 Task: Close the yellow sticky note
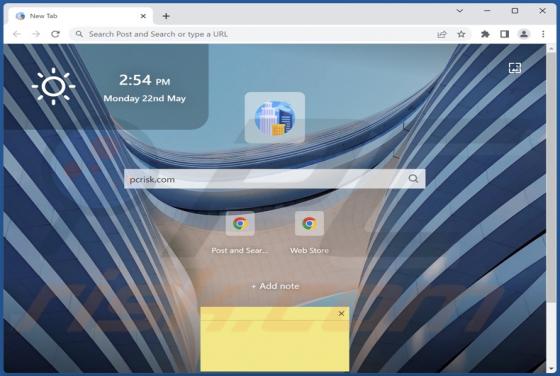[x=341, y=314]
